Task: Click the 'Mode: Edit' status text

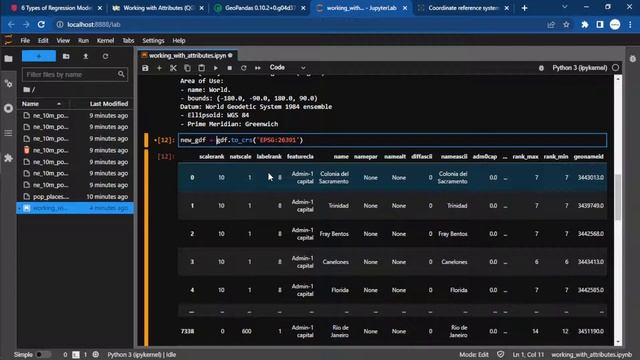Action: [473, 355]
